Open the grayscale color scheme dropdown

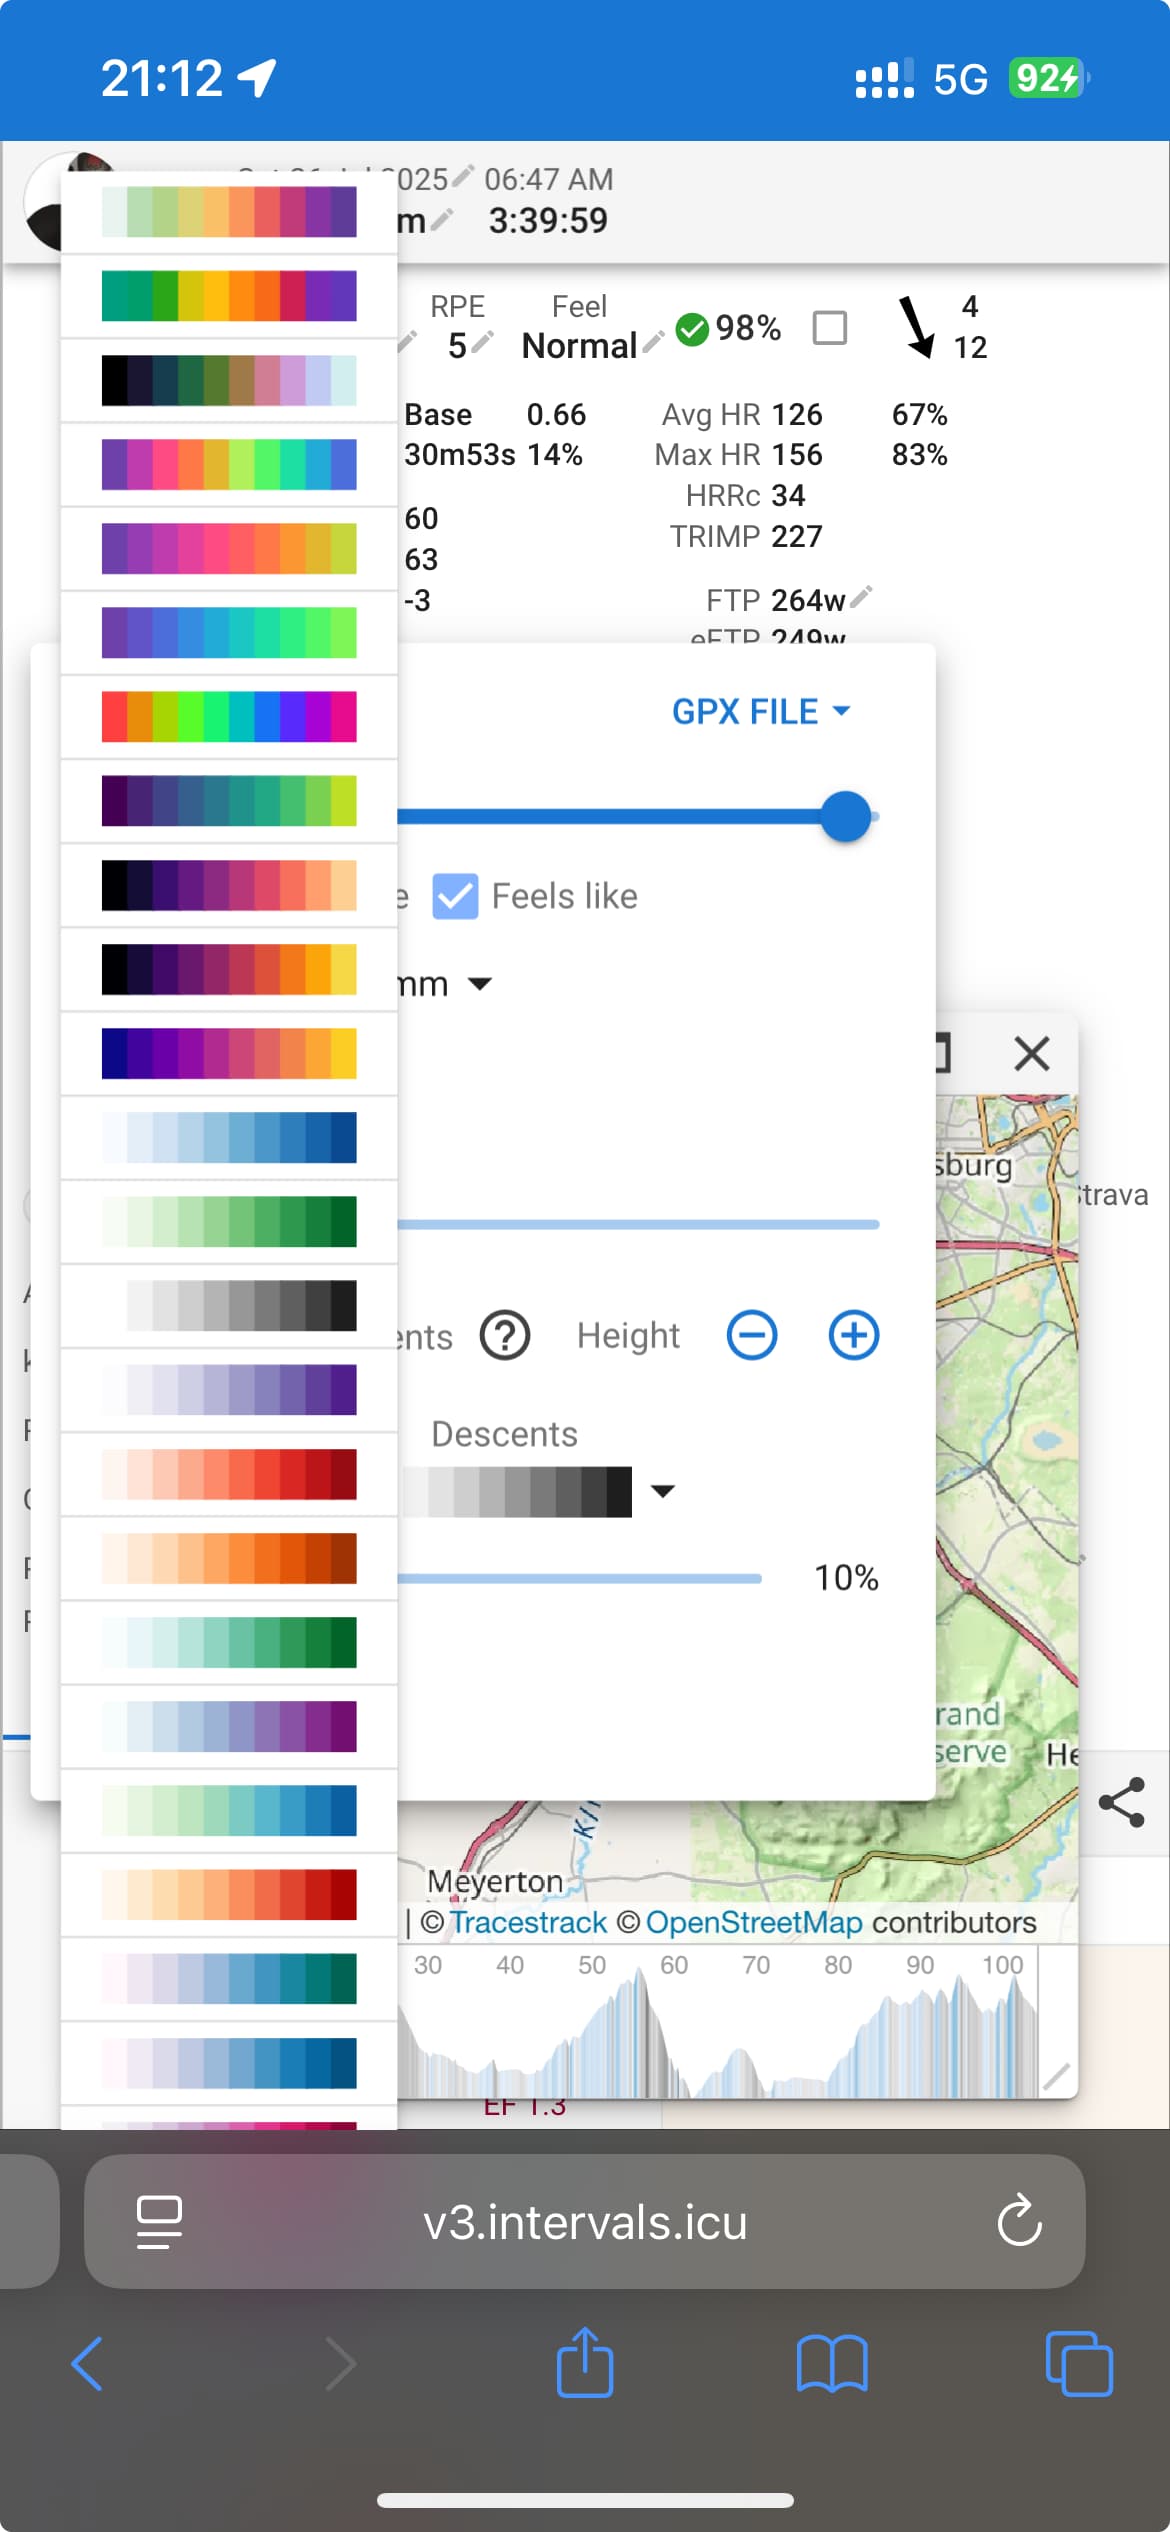pyautogui.click(x=662, y=1491)
